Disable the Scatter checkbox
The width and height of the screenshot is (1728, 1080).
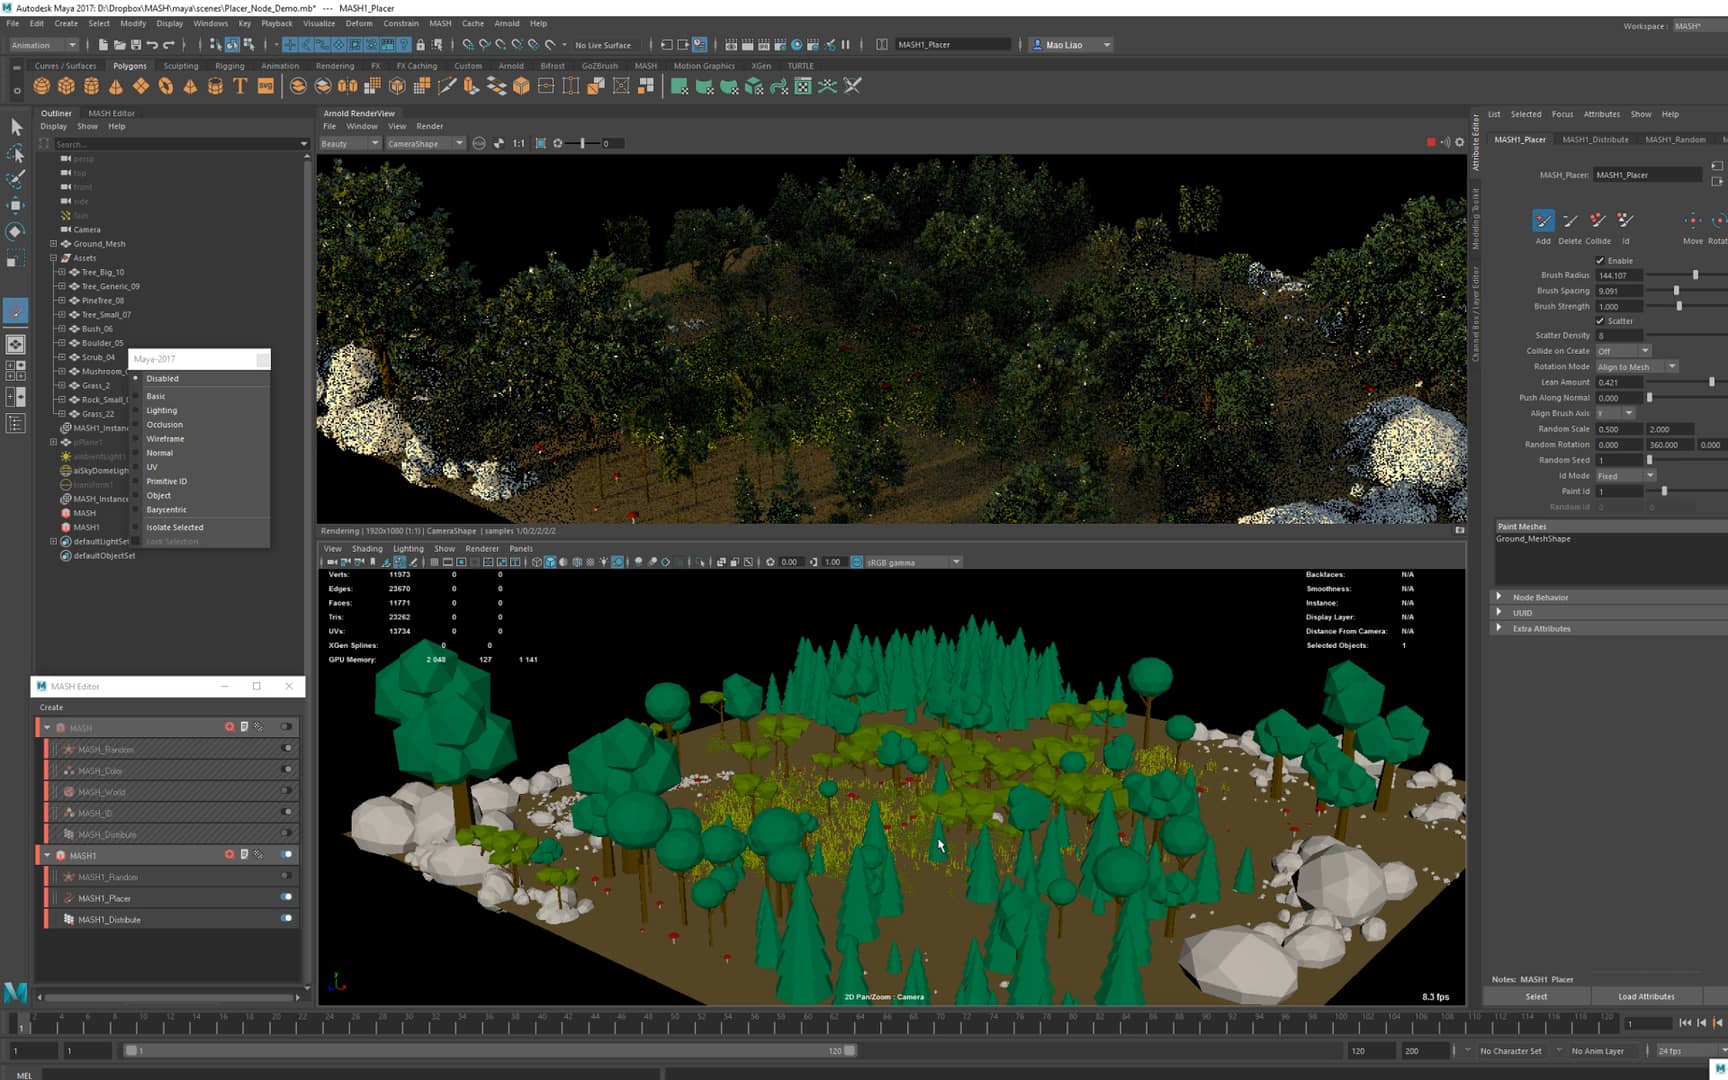click(x=1601, y=321)
